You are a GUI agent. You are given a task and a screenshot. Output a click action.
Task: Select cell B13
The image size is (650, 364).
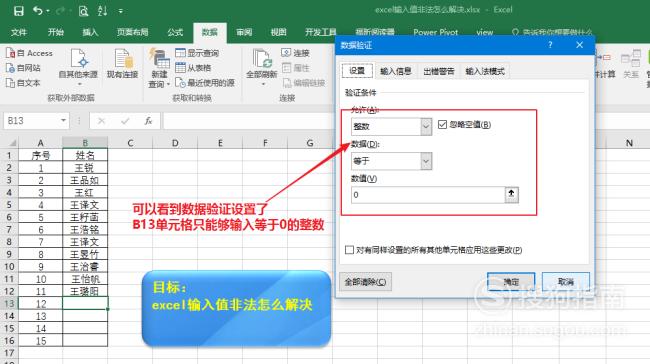(85, 303)
